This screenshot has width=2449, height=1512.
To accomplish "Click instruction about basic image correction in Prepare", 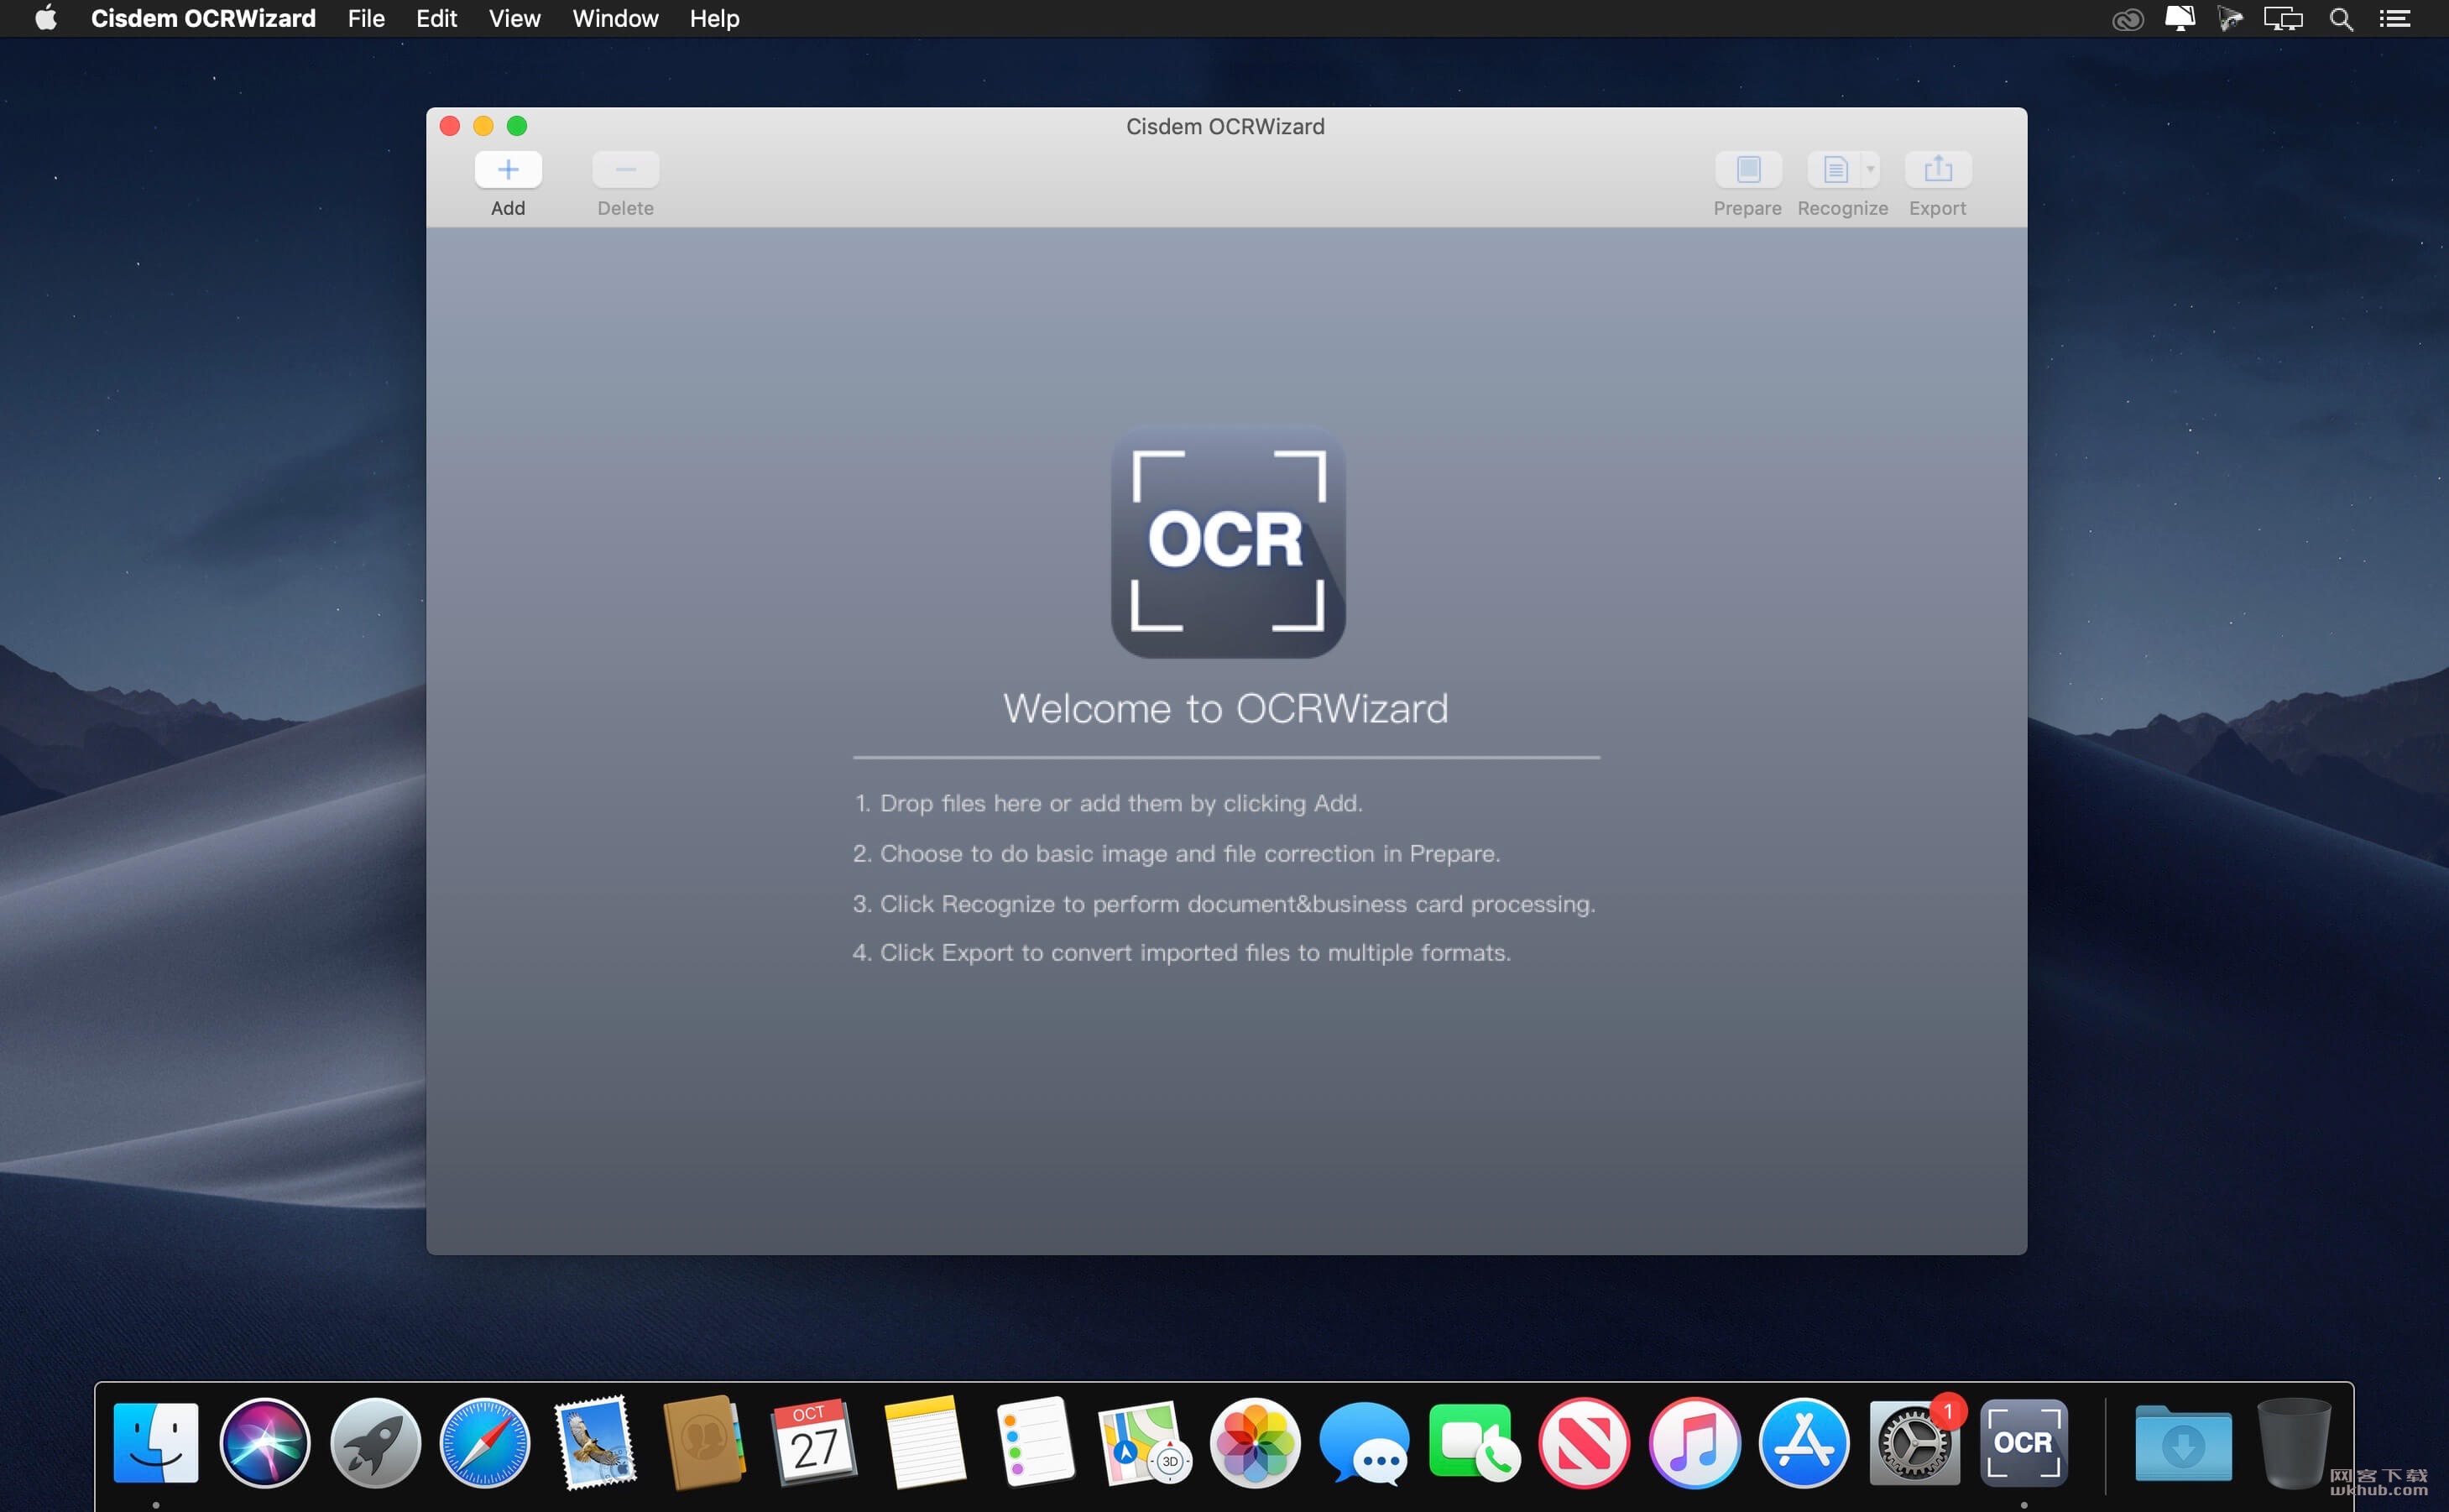I will point(1176,853).
